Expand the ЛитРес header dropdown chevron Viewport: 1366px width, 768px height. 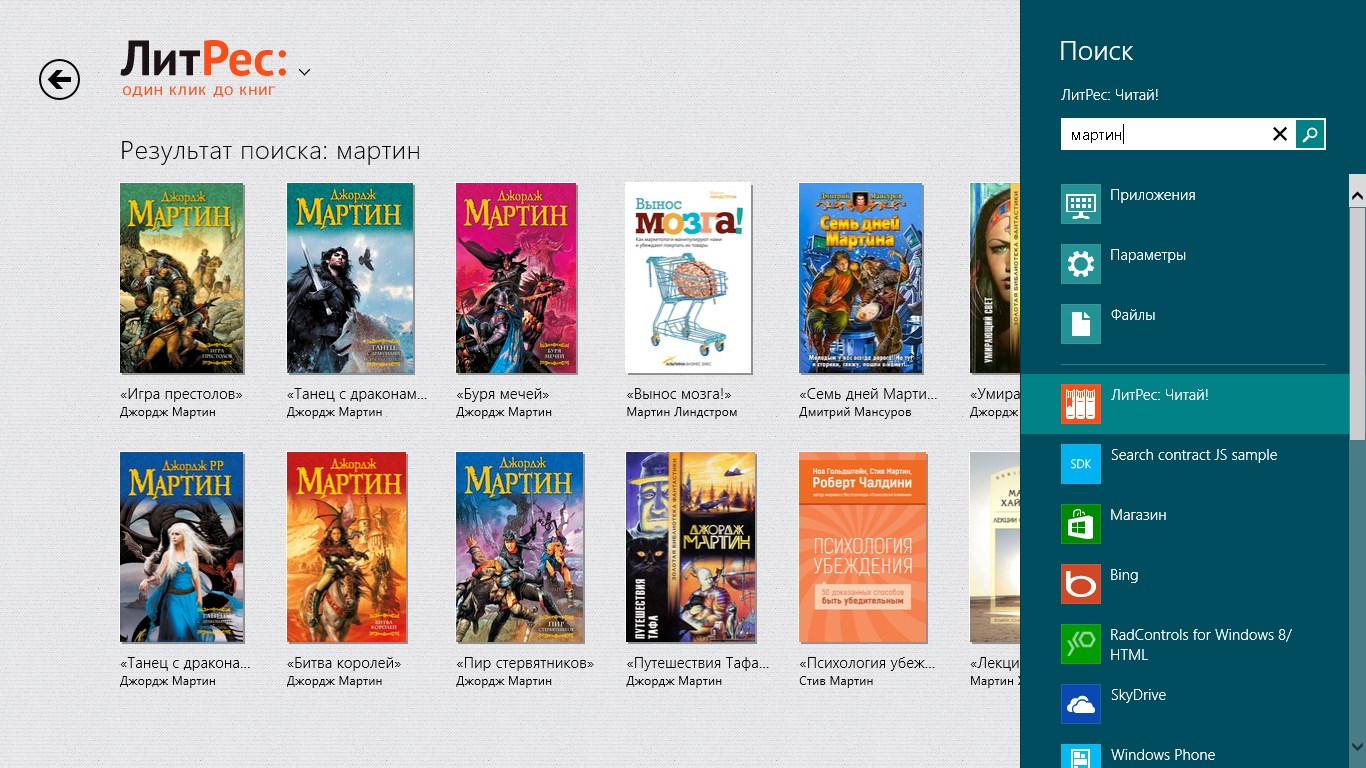304,72
